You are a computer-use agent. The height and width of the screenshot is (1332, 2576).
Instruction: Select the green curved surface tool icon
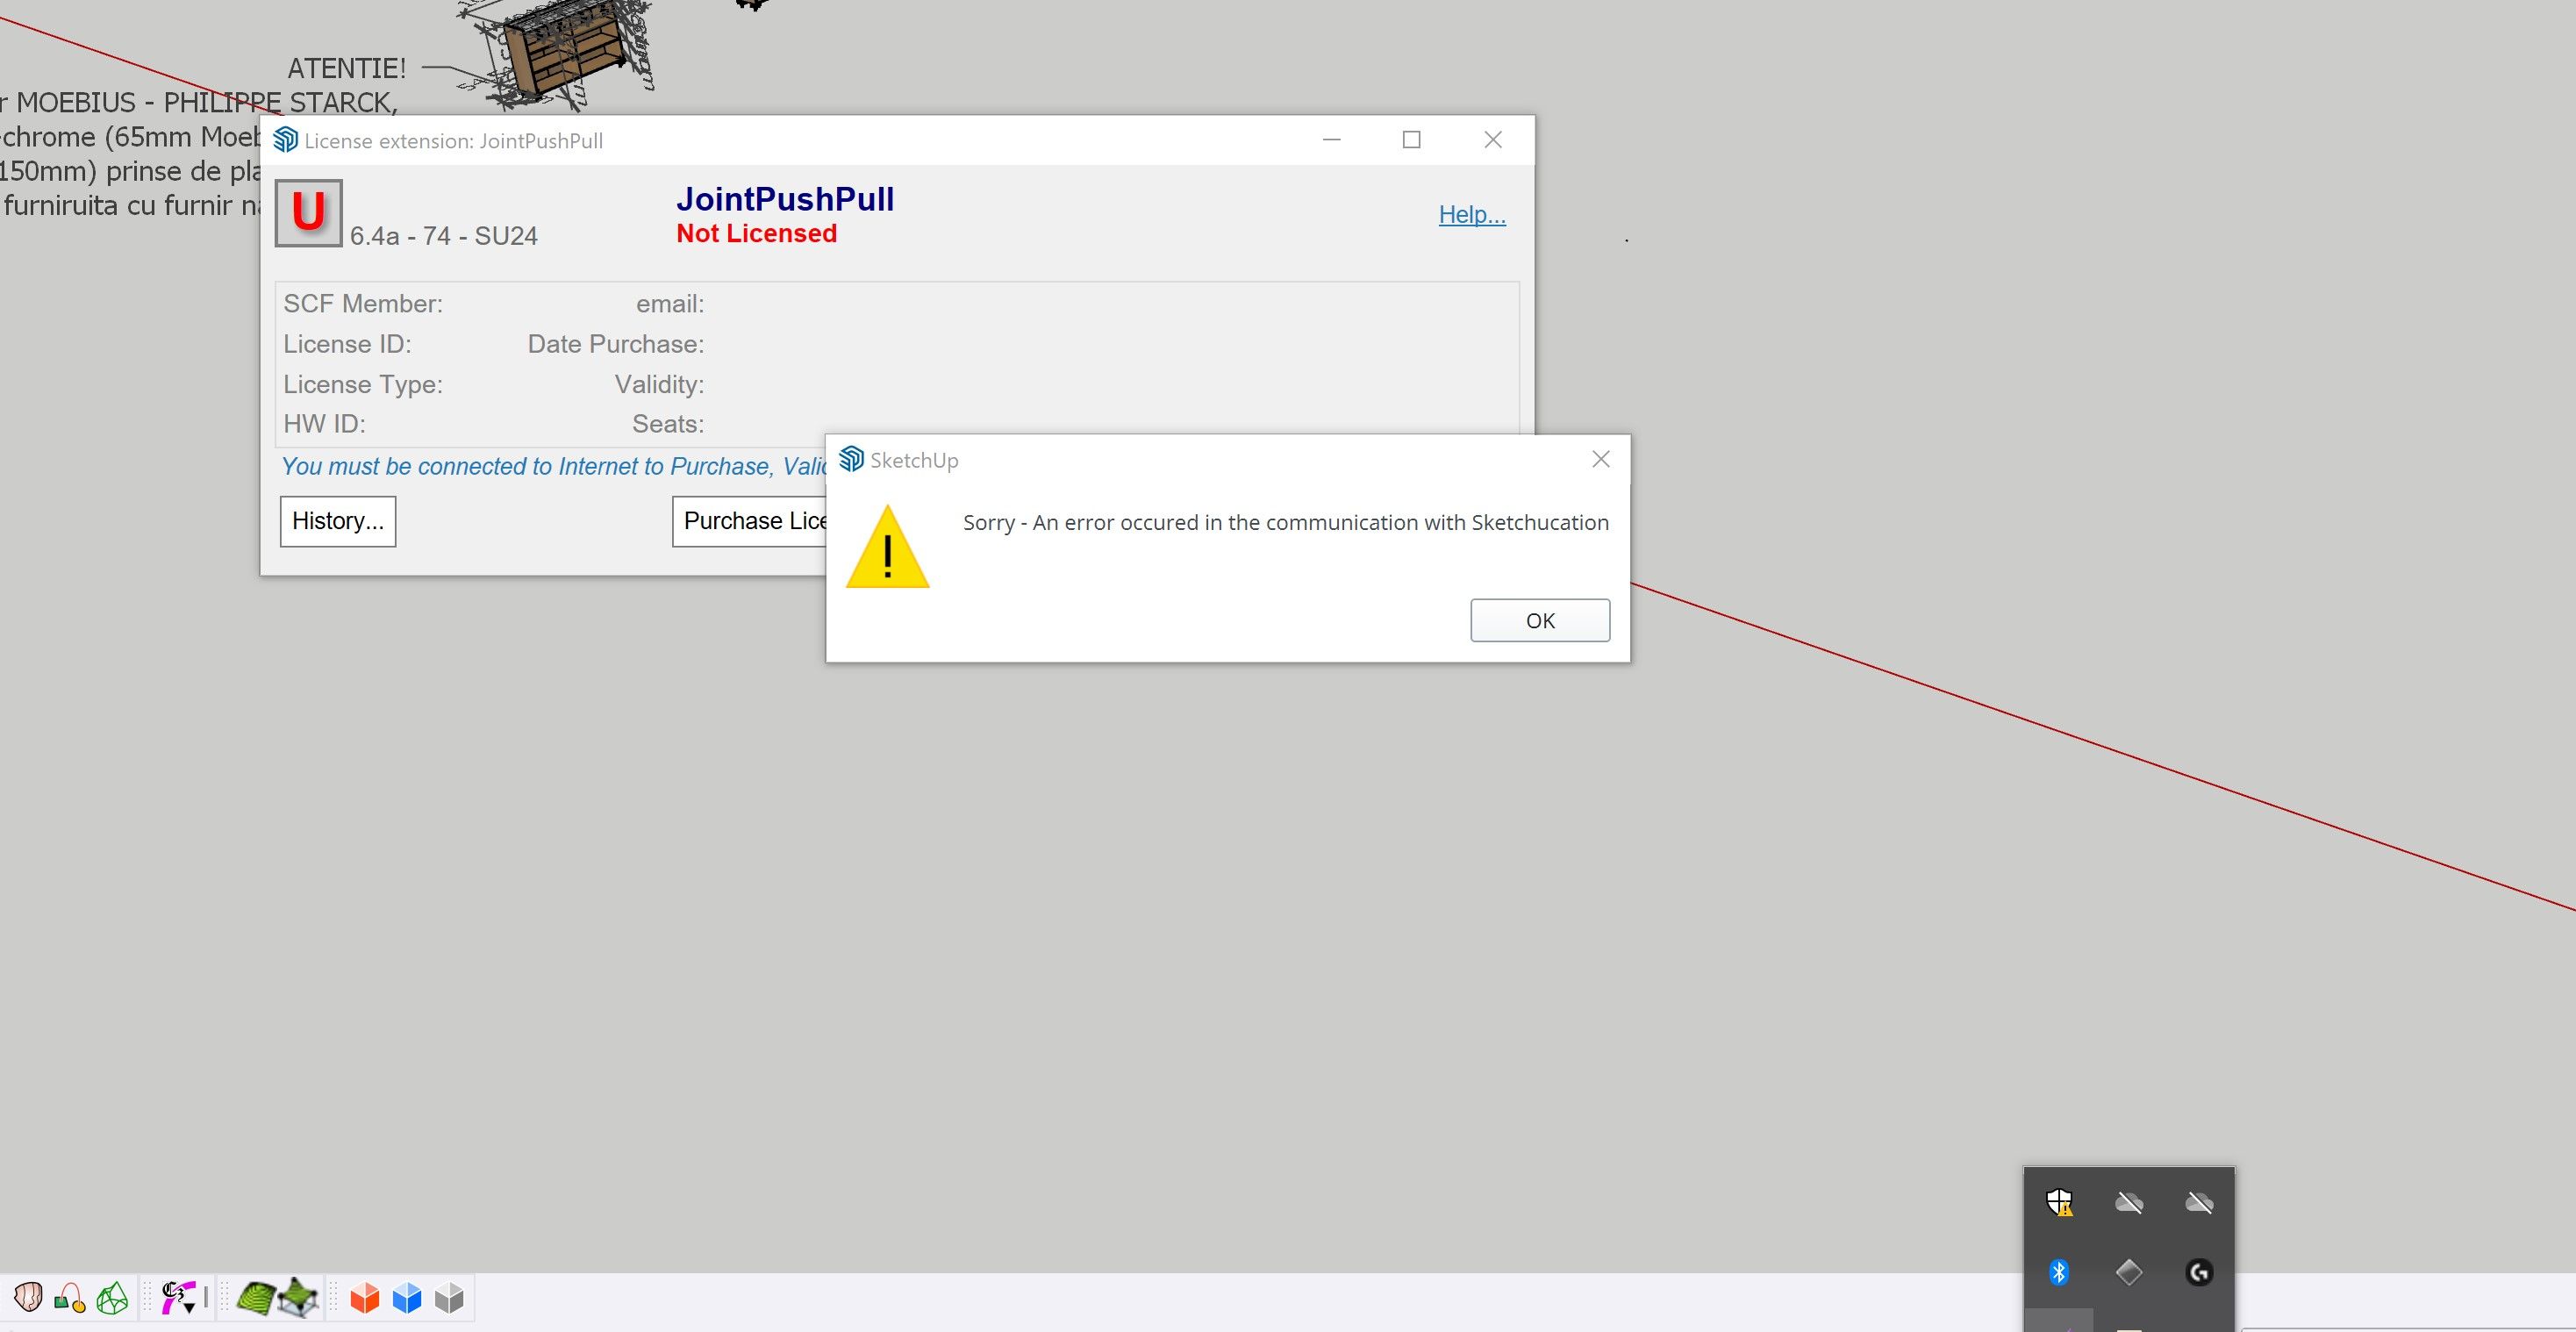(256, 1297)
